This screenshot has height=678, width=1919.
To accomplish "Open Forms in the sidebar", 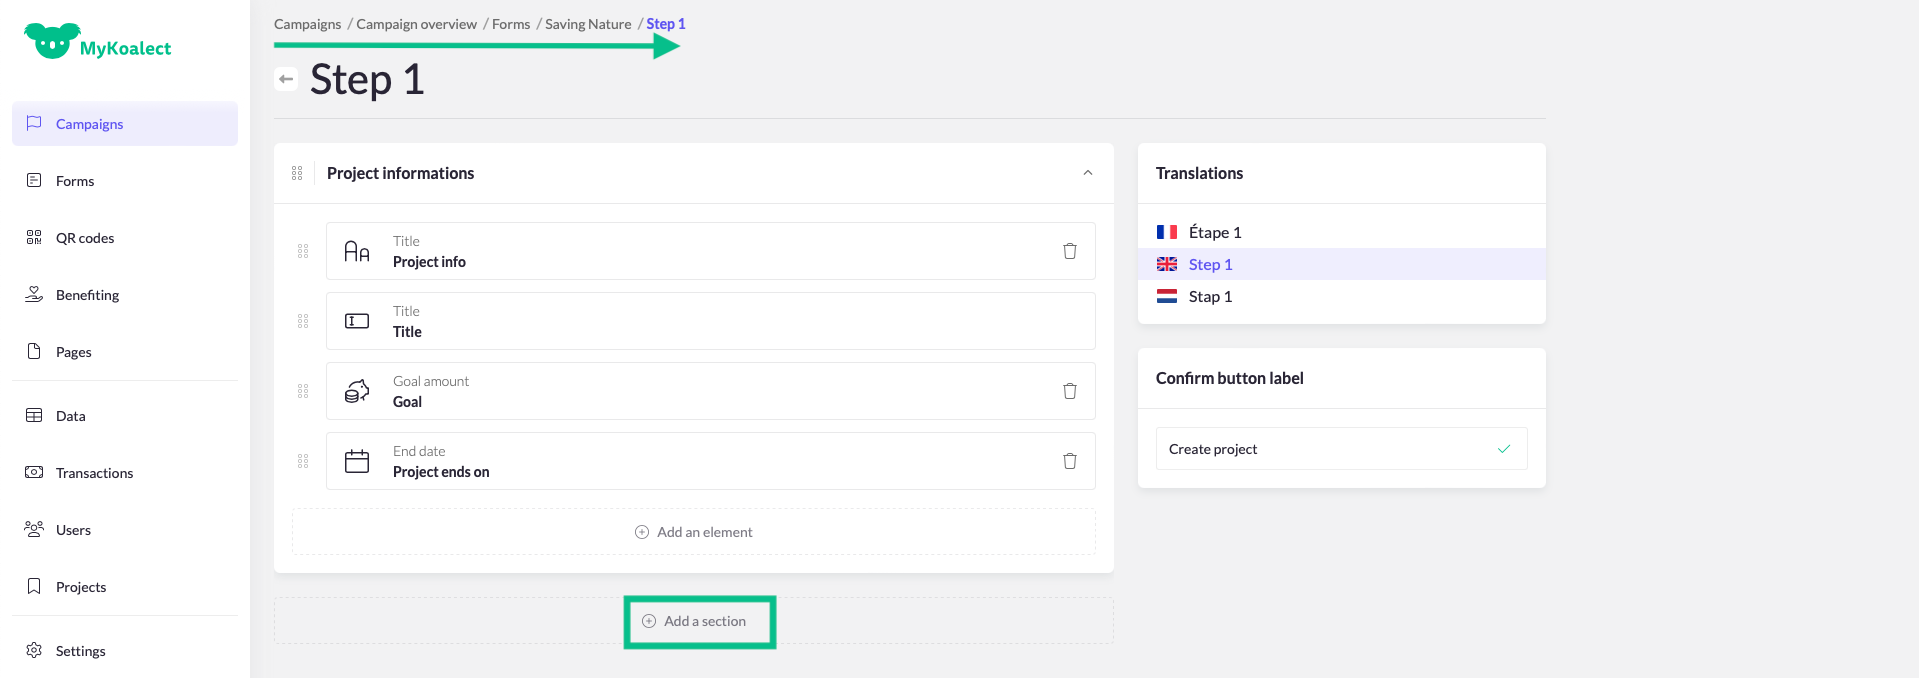I will coord(75,181).
